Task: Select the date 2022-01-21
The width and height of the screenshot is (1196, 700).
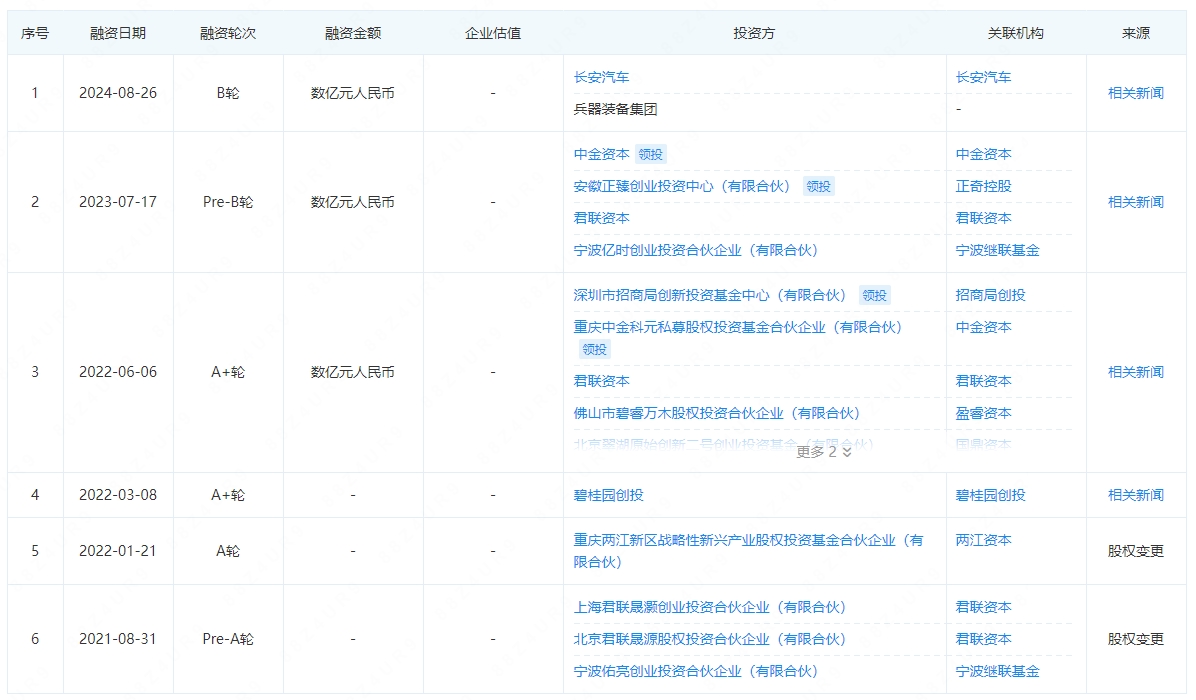Action: click(117, 551)
